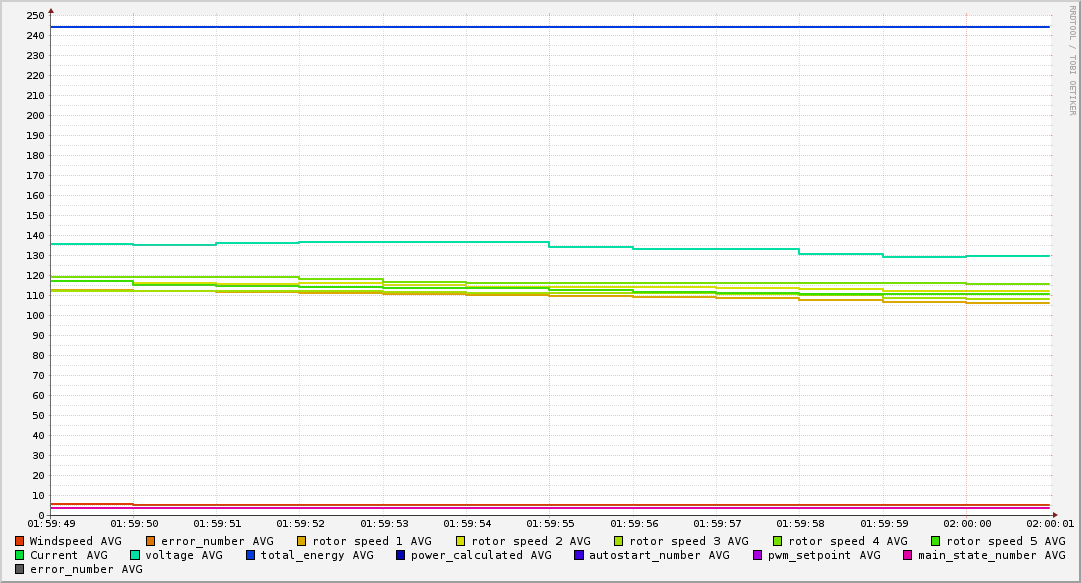This screenshot has height=583, width=1081.
Task: Select the rotor speed 5 AVG swatch
Action: 936,541
